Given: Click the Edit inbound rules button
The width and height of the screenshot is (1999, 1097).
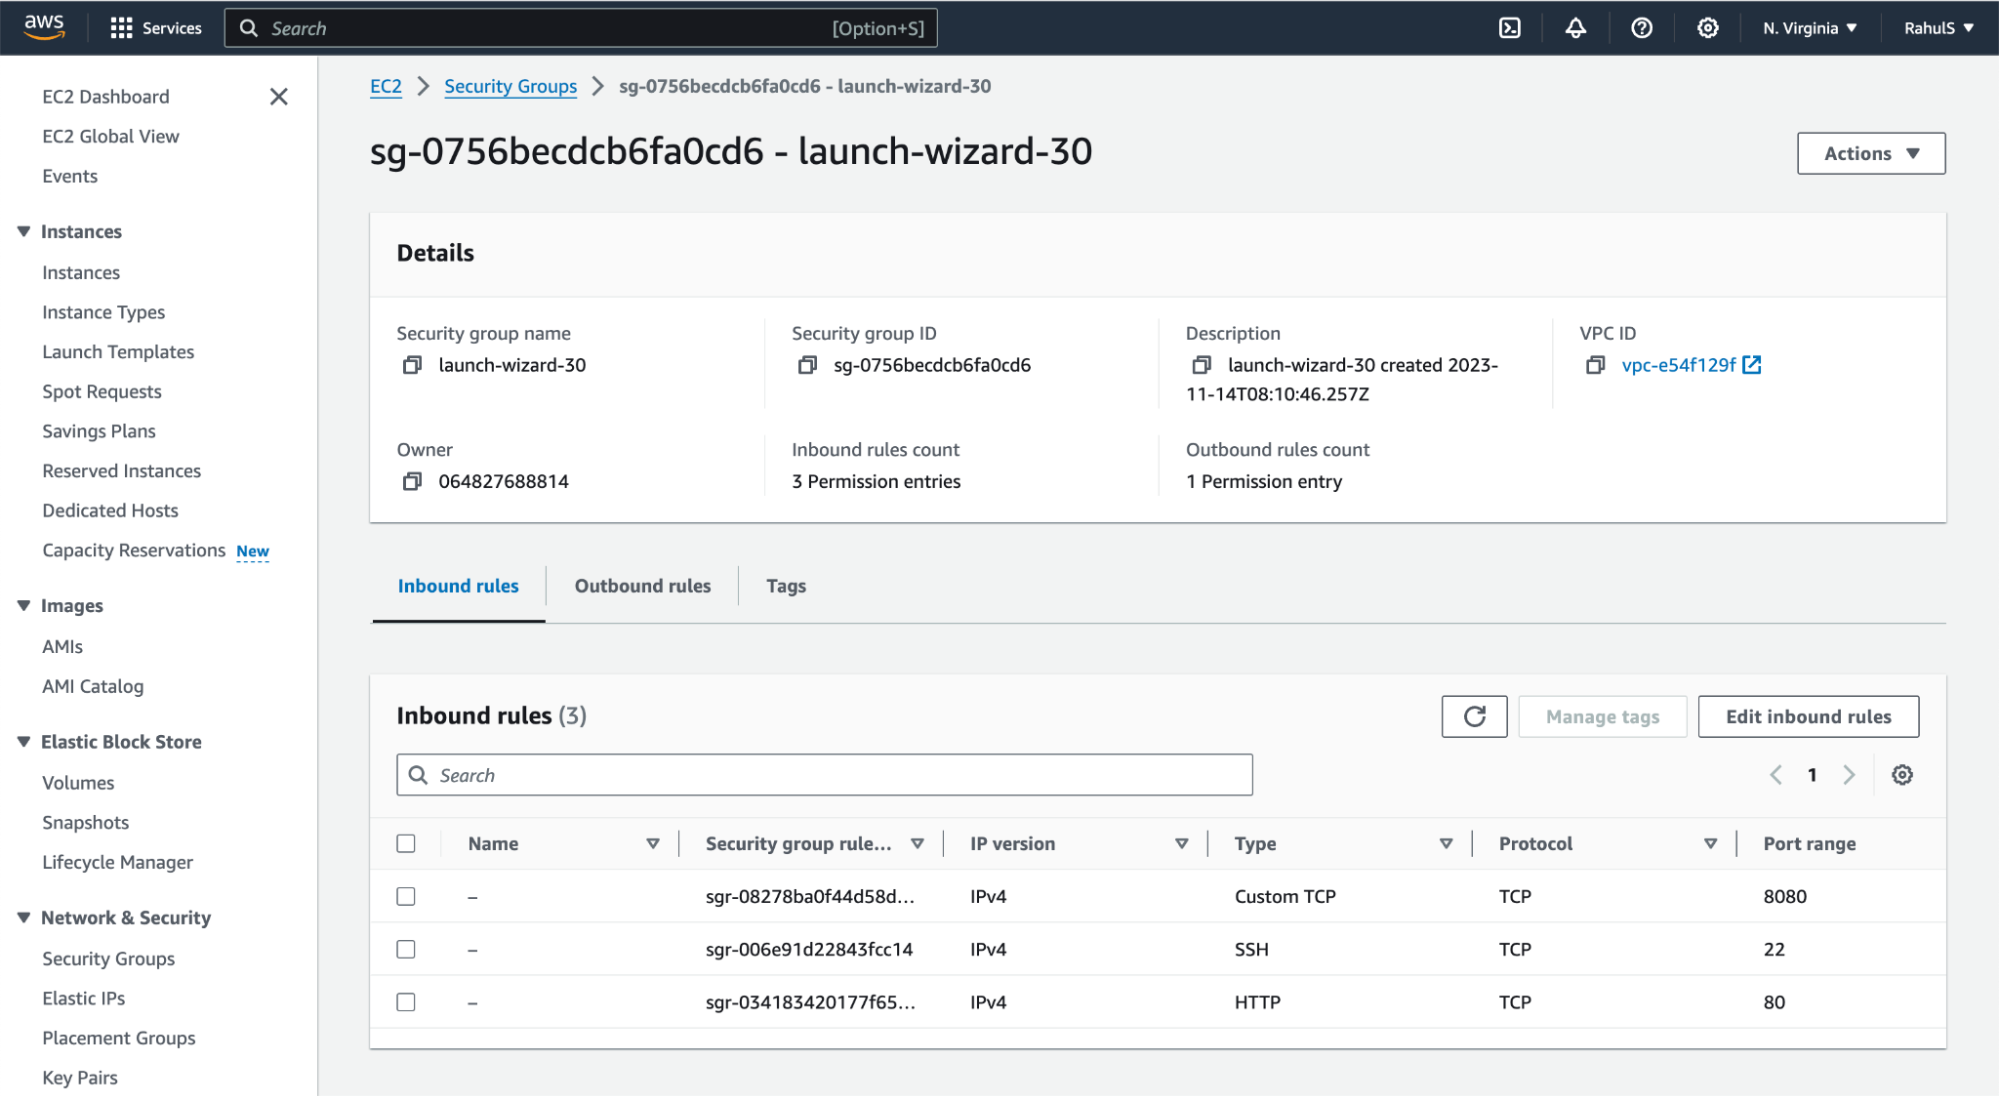Looking at the screenshot, I should pos(1807,716).
